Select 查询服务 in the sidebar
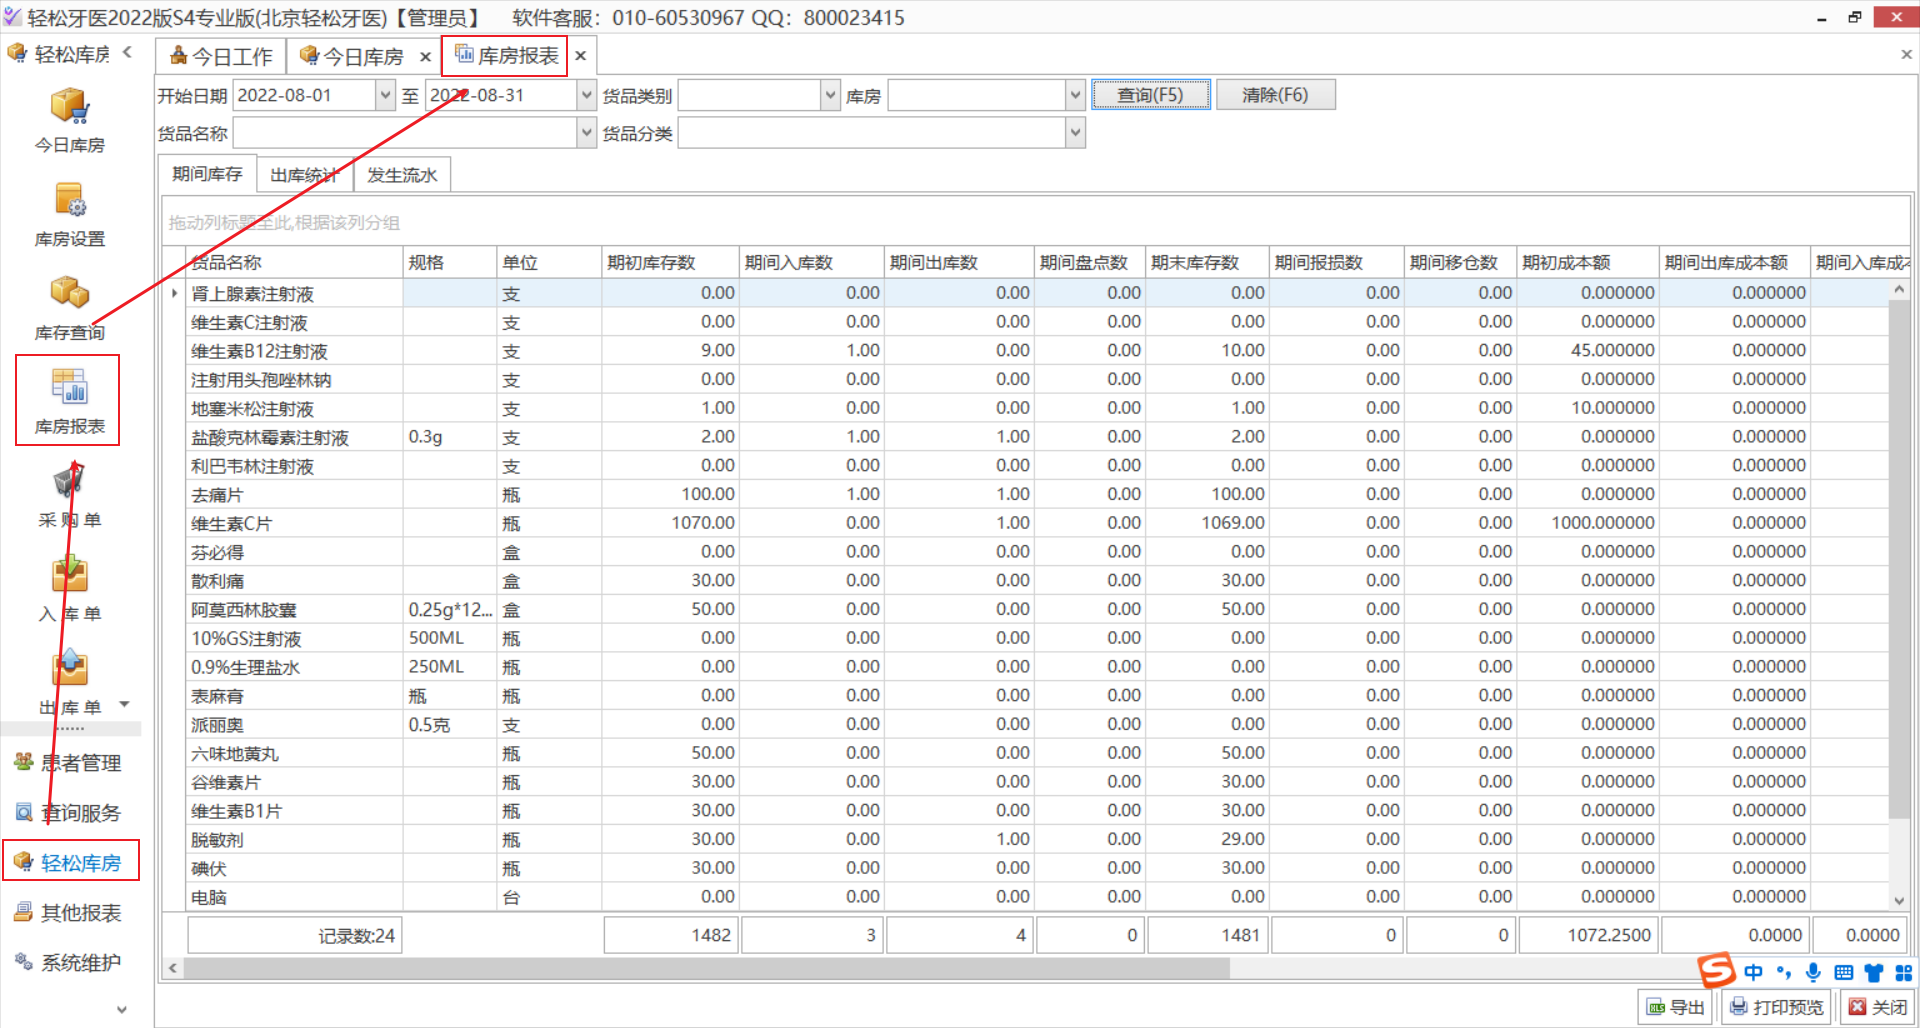The width and height of the screenshot is (1920, 1028). point(69,813)
